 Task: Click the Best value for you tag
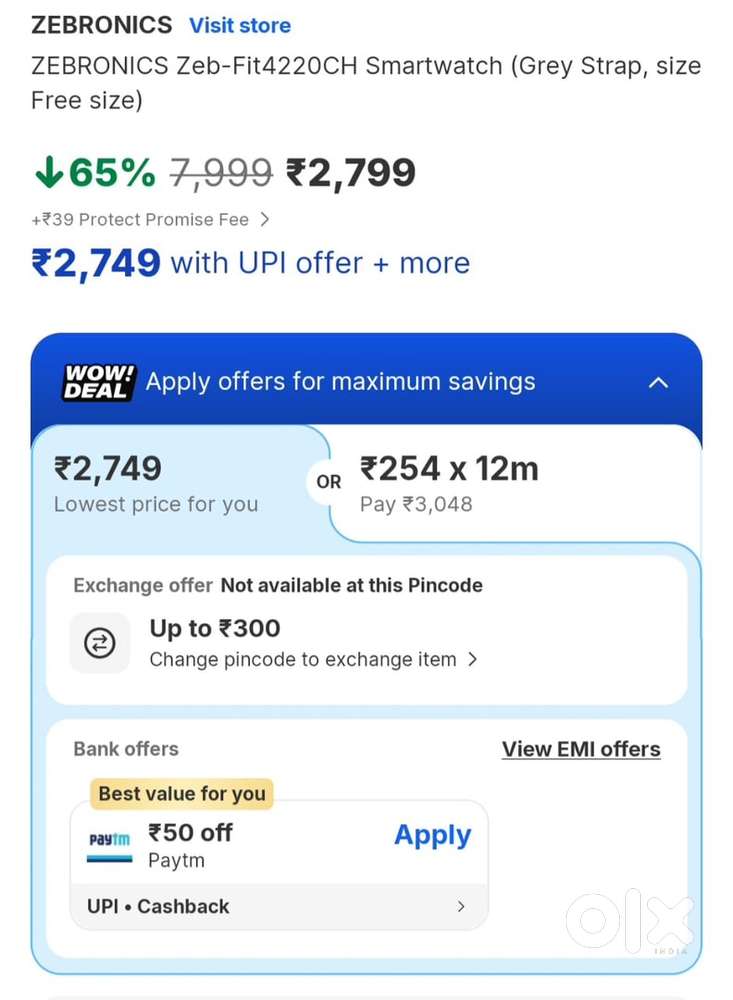click(x=182, y=793)
